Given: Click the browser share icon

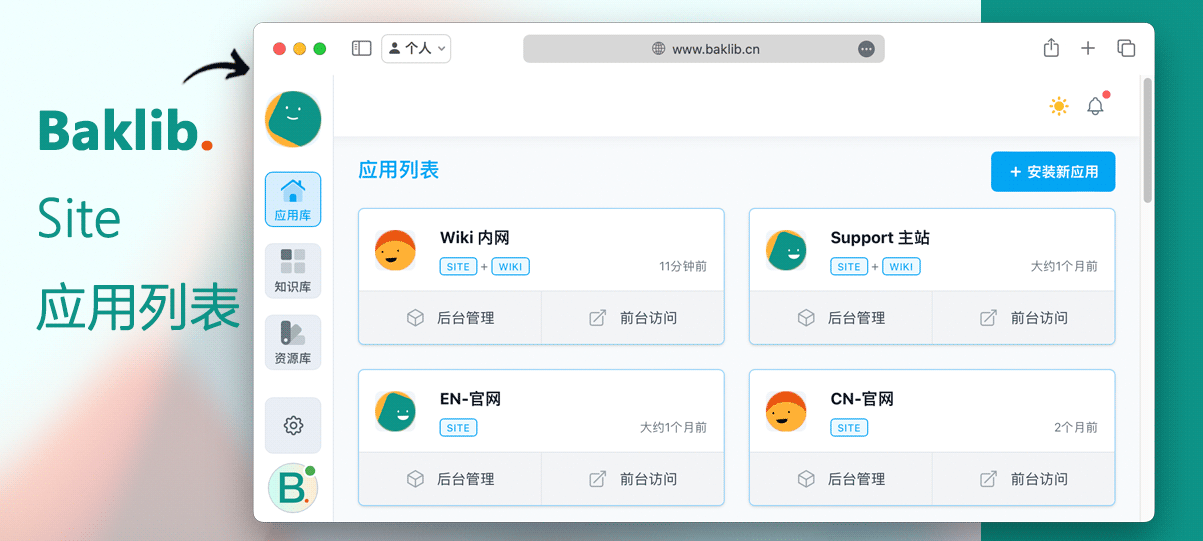Looking at the screenshot, I should [x=1051, y=48].
